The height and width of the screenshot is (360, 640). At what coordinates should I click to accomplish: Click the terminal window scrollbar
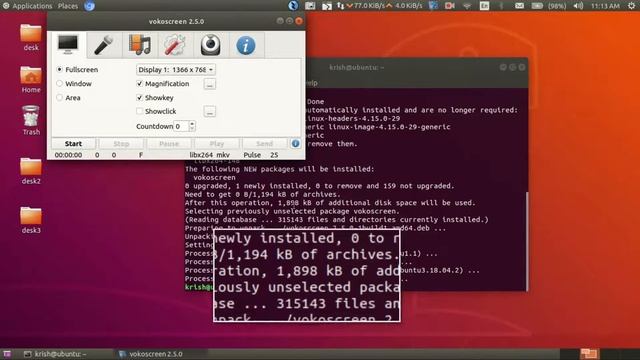click(x=526, y=241)
